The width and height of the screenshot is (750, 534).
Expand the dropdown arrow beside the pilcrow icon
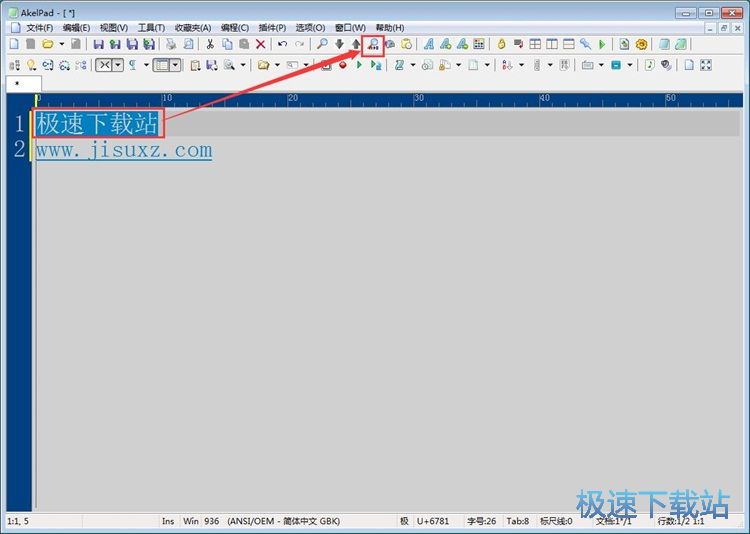click(x=146, y=65)
